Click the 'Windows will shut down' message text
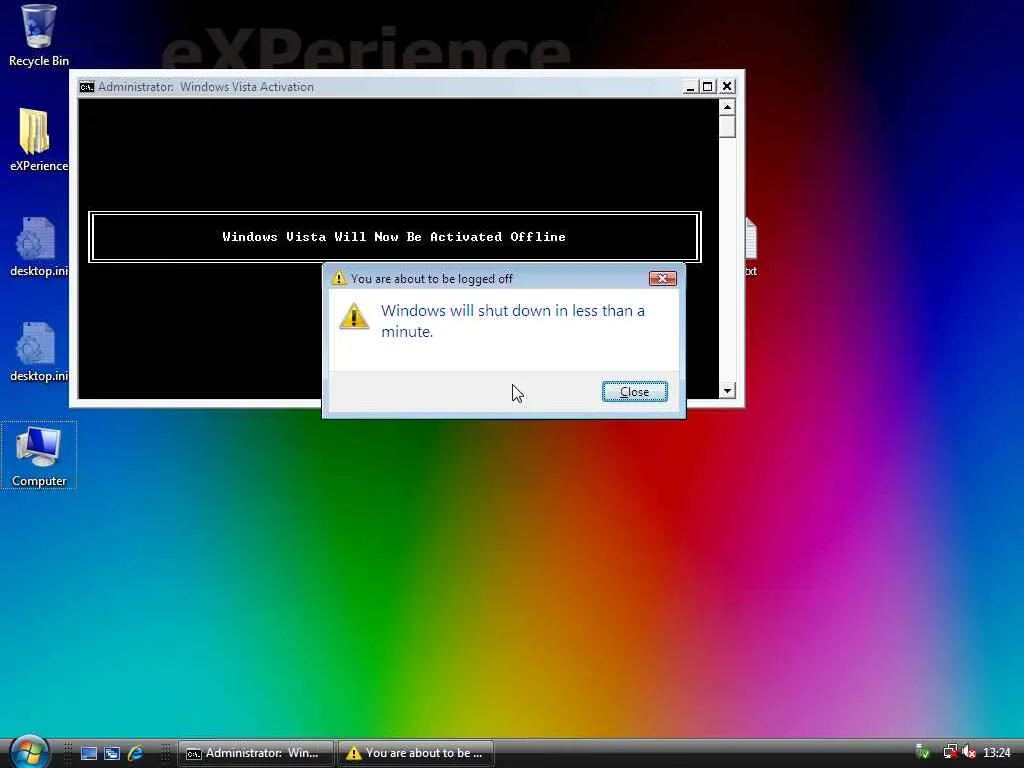This screenshot has width=1024, height=768. (x=513, y=321)
